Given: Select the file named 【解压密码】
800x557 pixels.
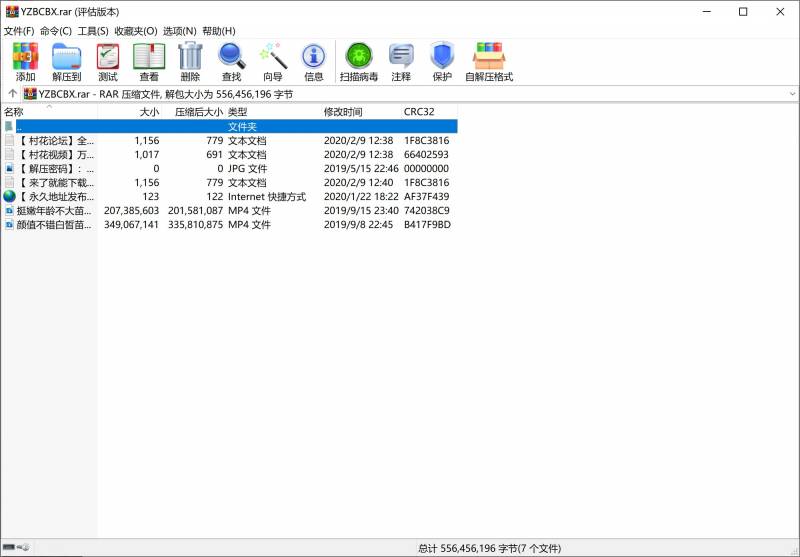Looking at the screenshot, I should 56,168.
